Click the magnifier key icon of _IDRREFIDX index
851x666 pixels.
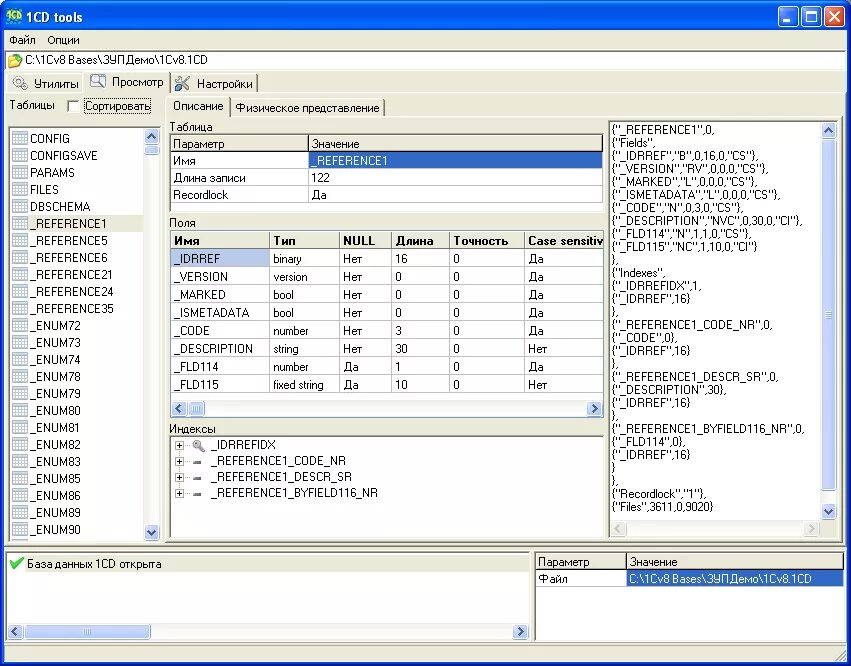pos(199,446)
